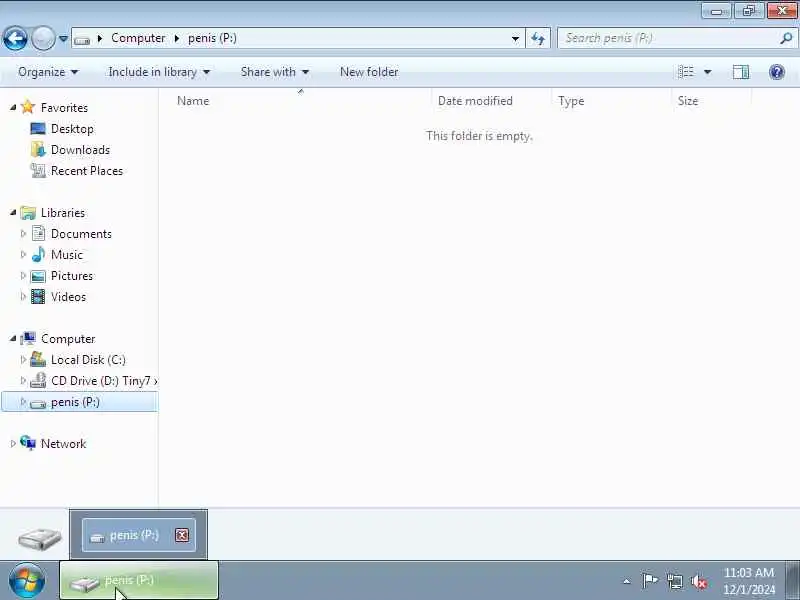Select Computer in navigation pane
The height and width of the screenshot is (600, 800).
[68, 339]
